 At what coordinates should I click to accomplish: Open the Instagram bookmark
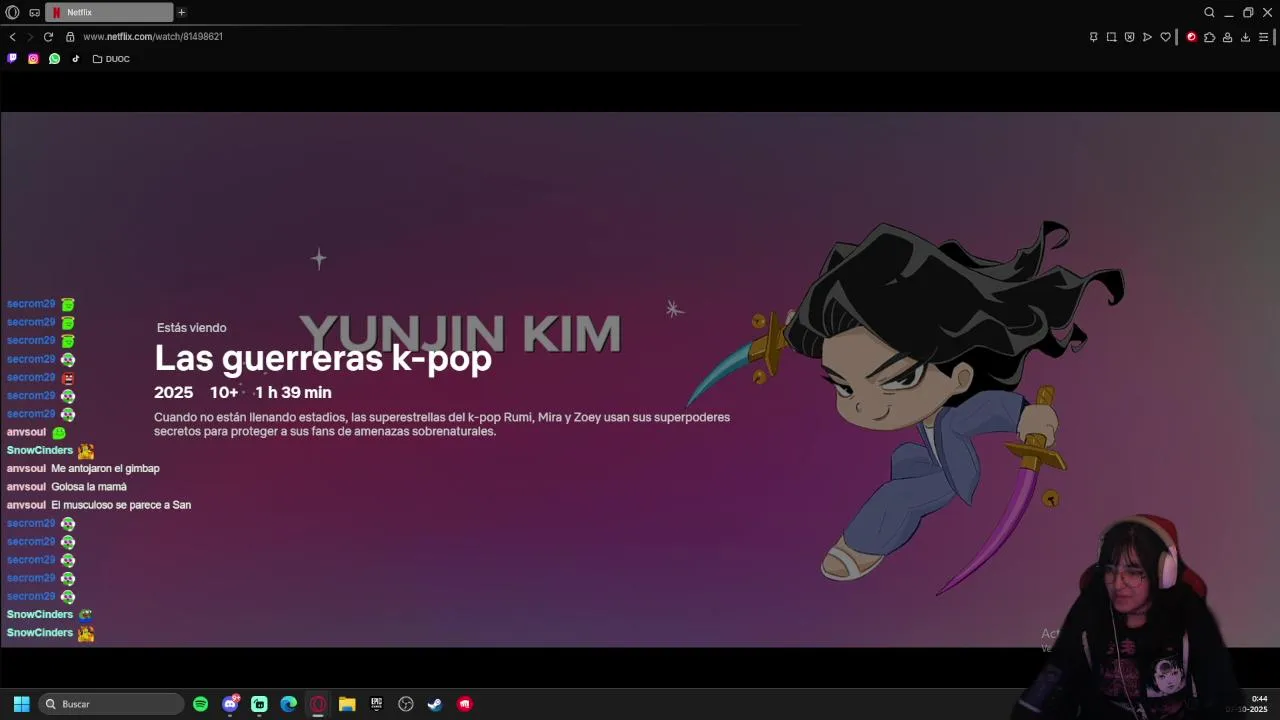(33, 59)
